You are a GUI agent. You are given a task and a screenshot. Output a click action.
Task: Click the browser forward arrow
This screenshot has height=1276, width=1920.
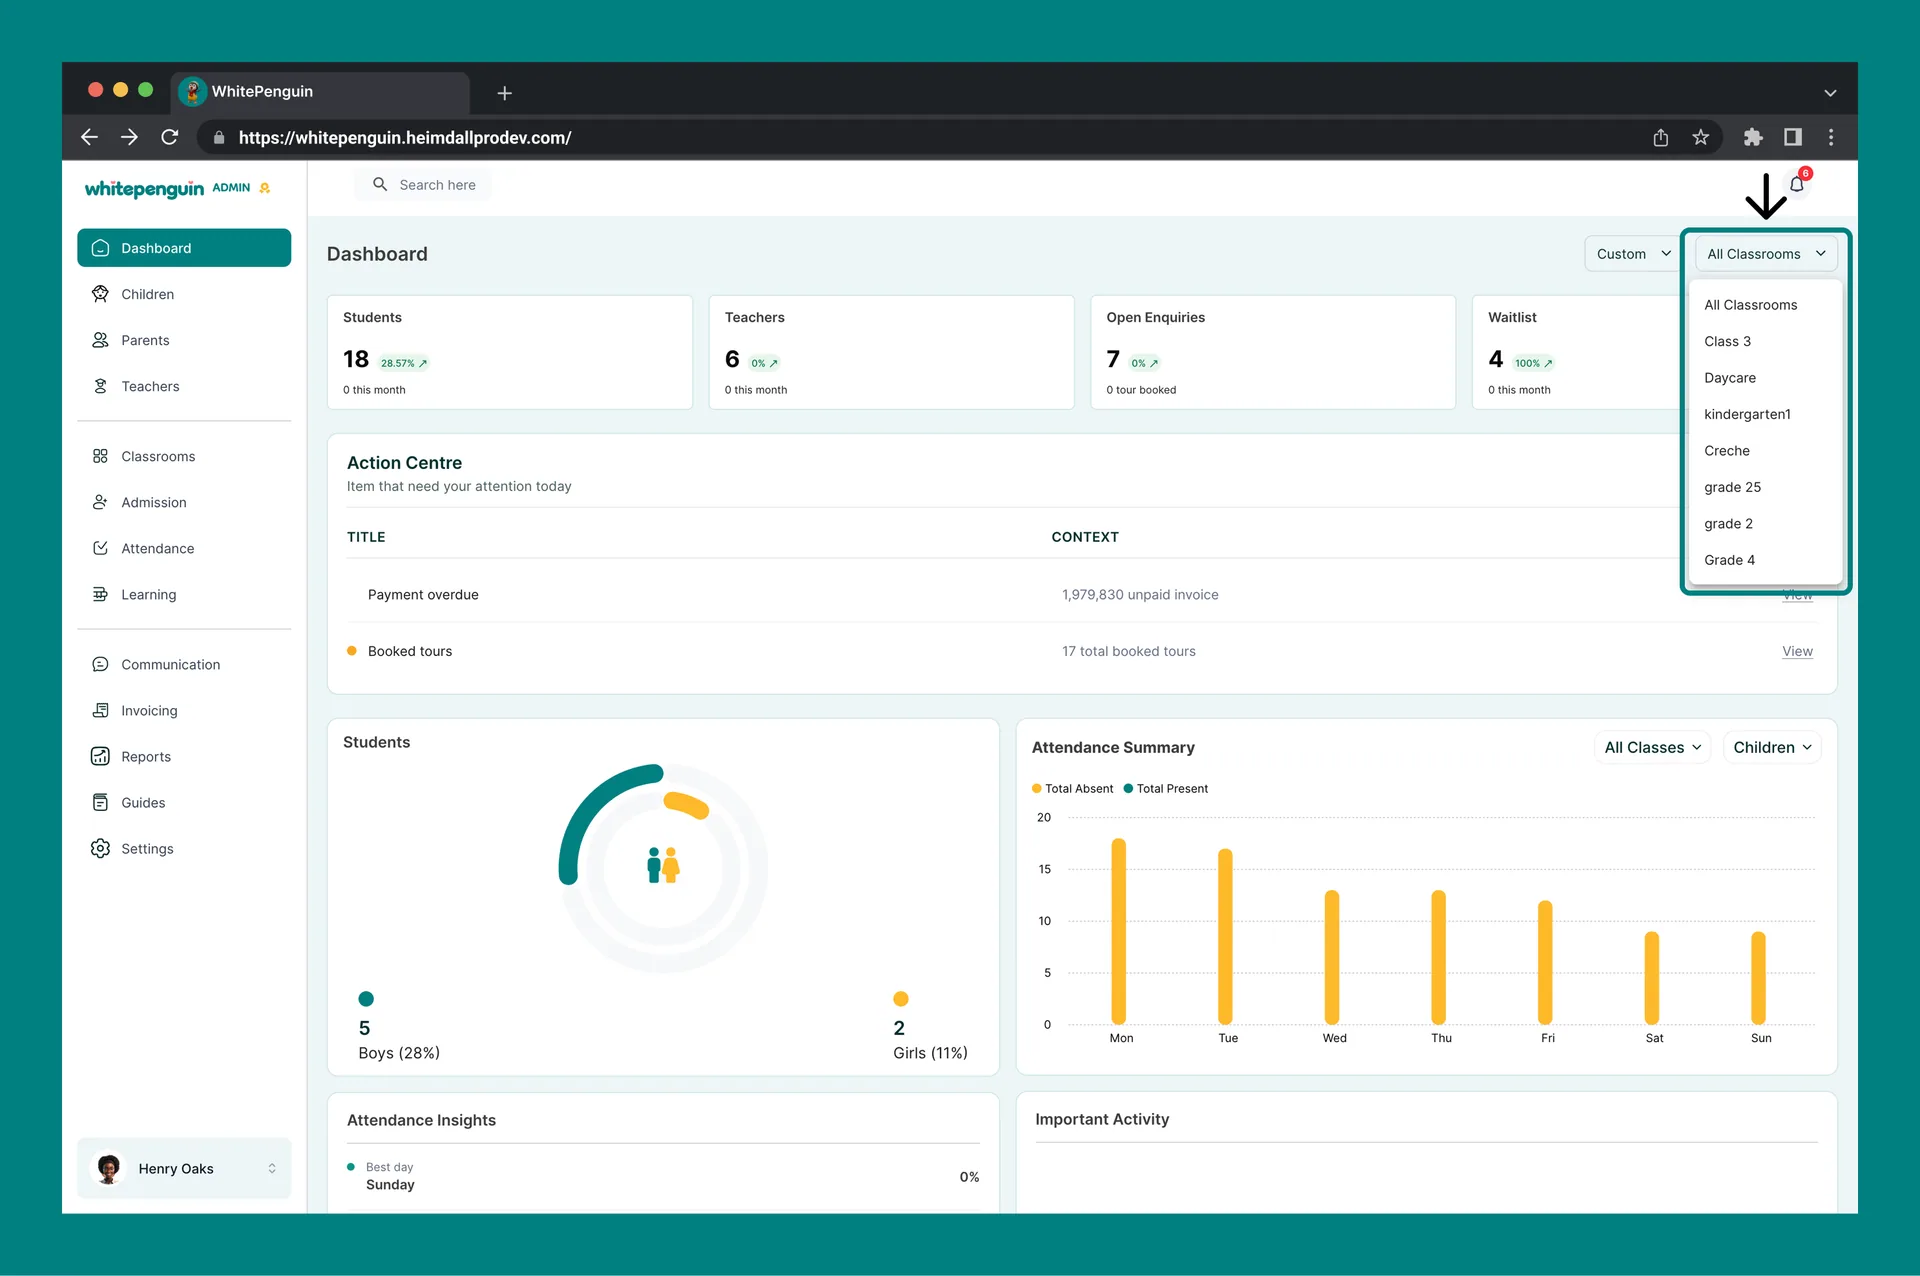point(129,137)
